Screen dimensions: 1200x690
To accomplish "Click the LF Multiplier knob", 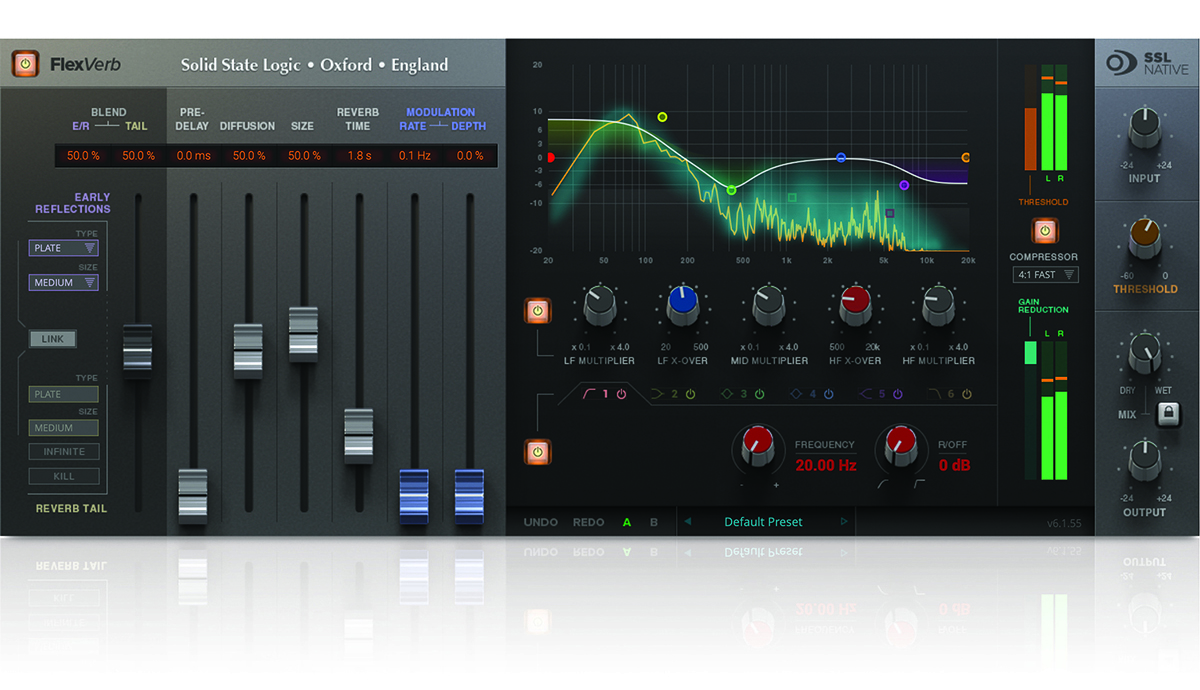I will click(598, 305).
